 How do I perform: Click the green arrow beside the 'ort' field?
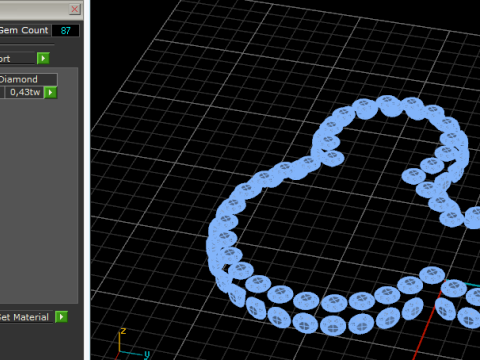[43, 58]
